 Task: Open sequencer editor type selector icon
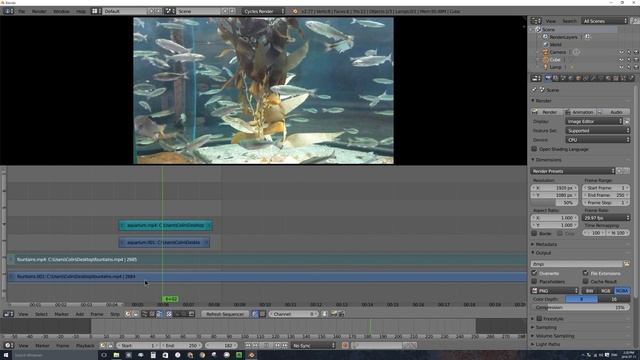[x=9, y=314]
